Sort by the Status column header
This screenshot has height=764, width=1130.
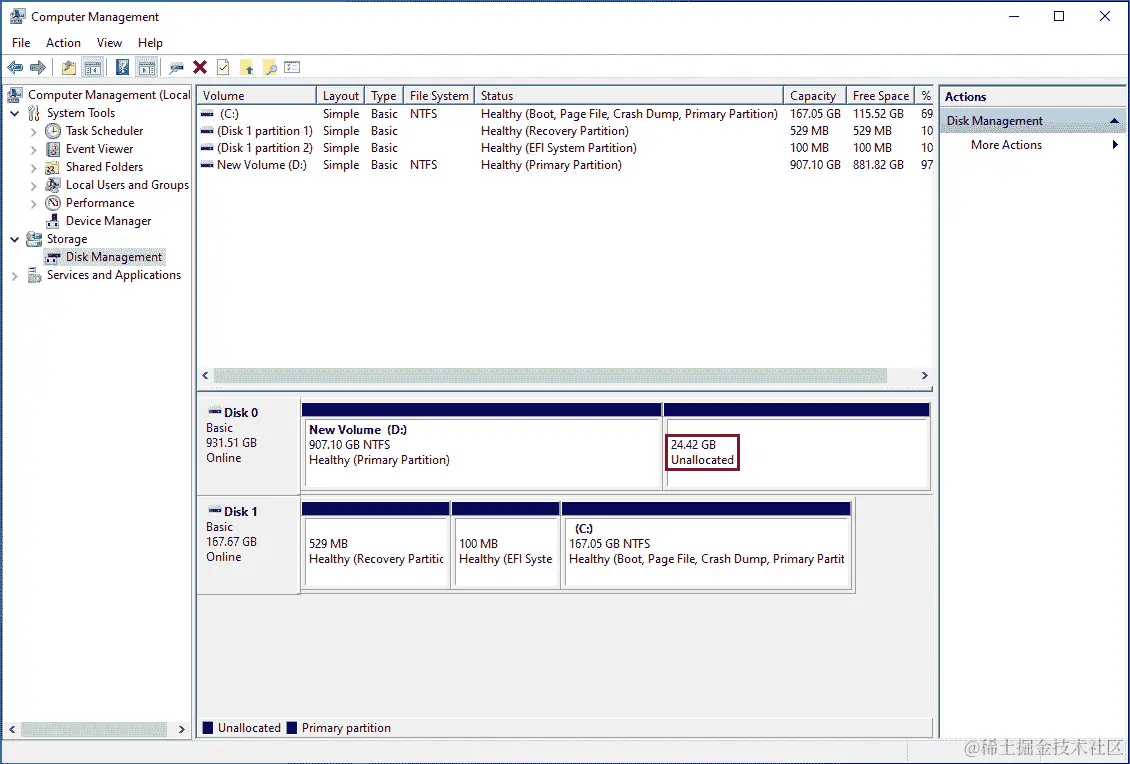629,96
